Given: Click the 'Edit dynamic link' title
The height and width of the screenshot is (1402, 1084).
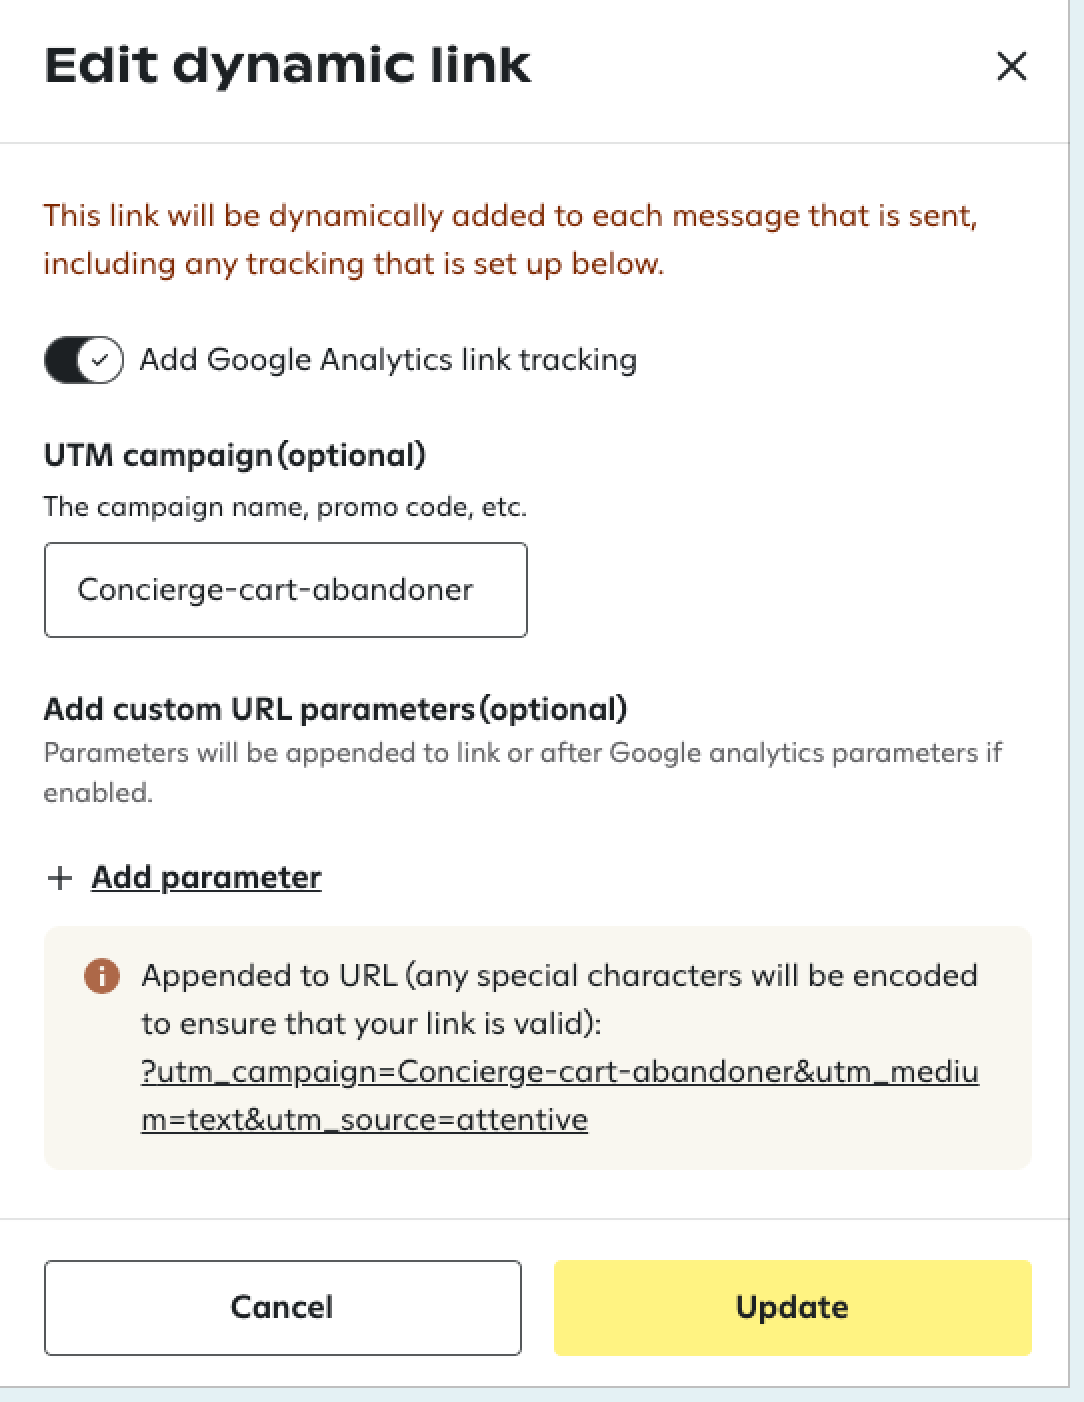Looking at the screenshot, I should pos(288,66).
